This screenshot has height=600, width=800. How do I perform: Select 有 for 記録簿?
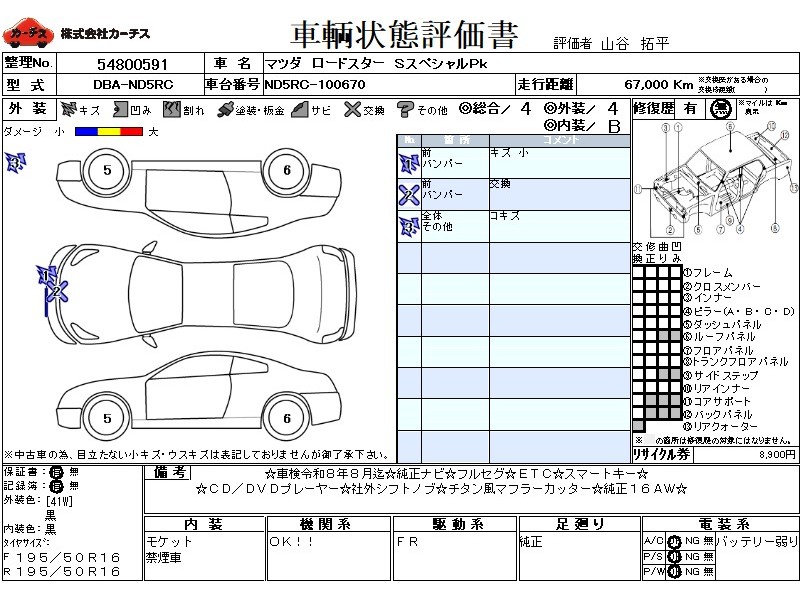pos(56,486)
